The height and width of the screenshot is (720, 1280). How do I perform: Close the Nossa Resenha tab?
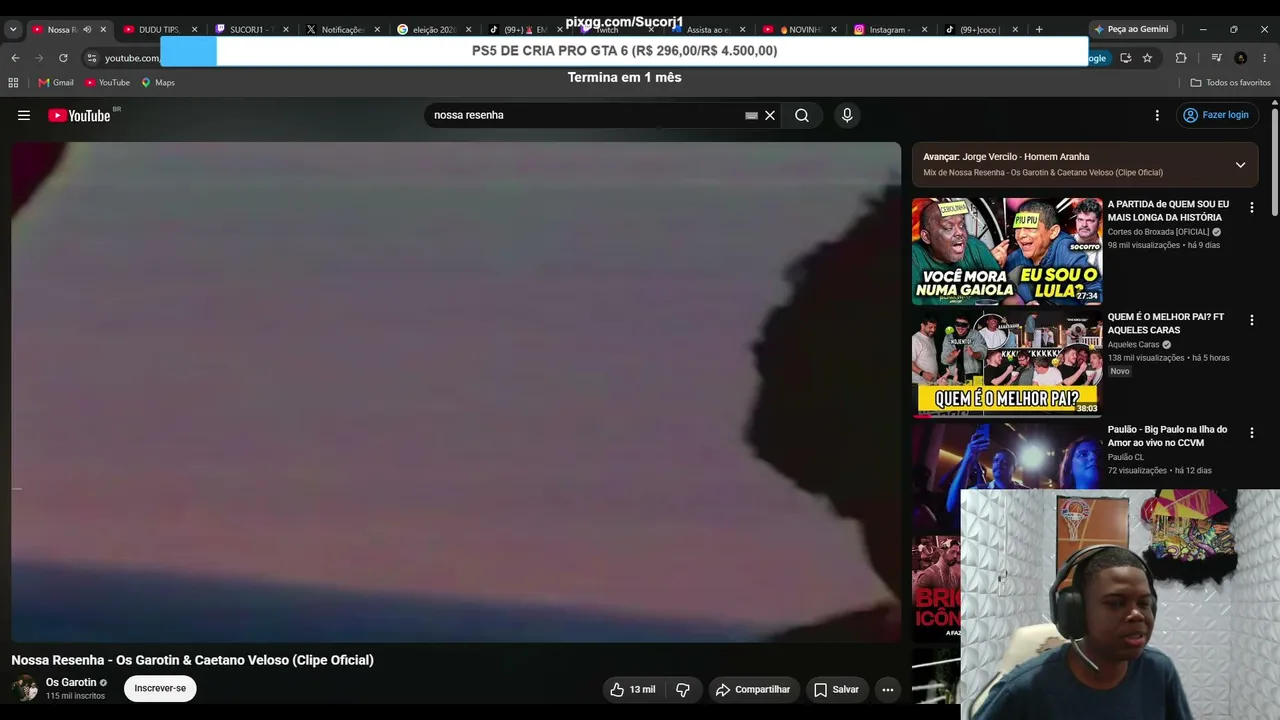(103, 30)
